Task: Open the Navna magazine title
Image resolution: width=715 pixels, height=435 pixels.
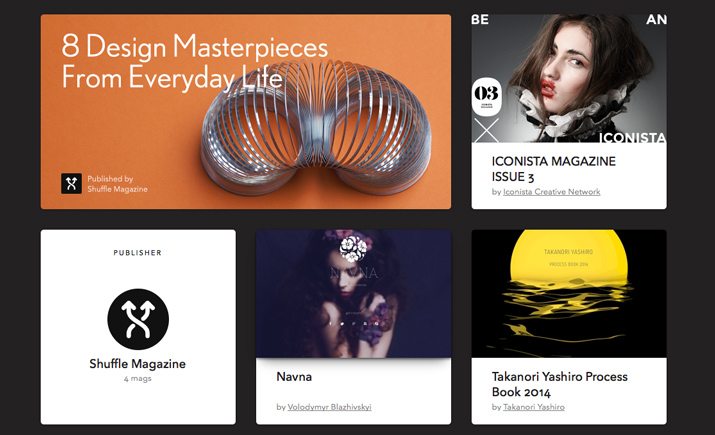Action: (294, 377)
